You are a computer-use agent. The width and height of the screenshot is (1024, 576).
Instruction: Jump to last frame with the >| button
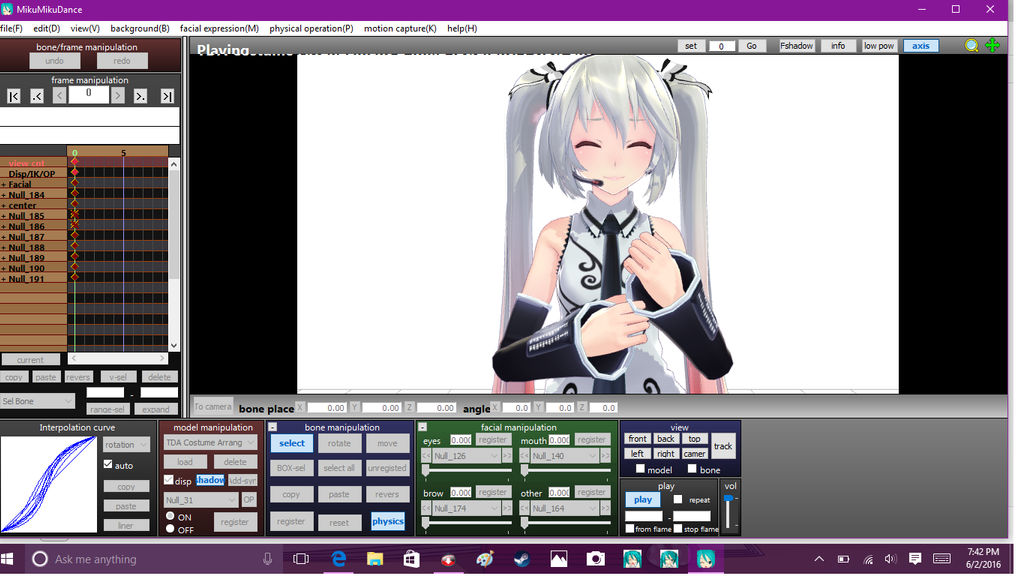click(x=167, y=97)
